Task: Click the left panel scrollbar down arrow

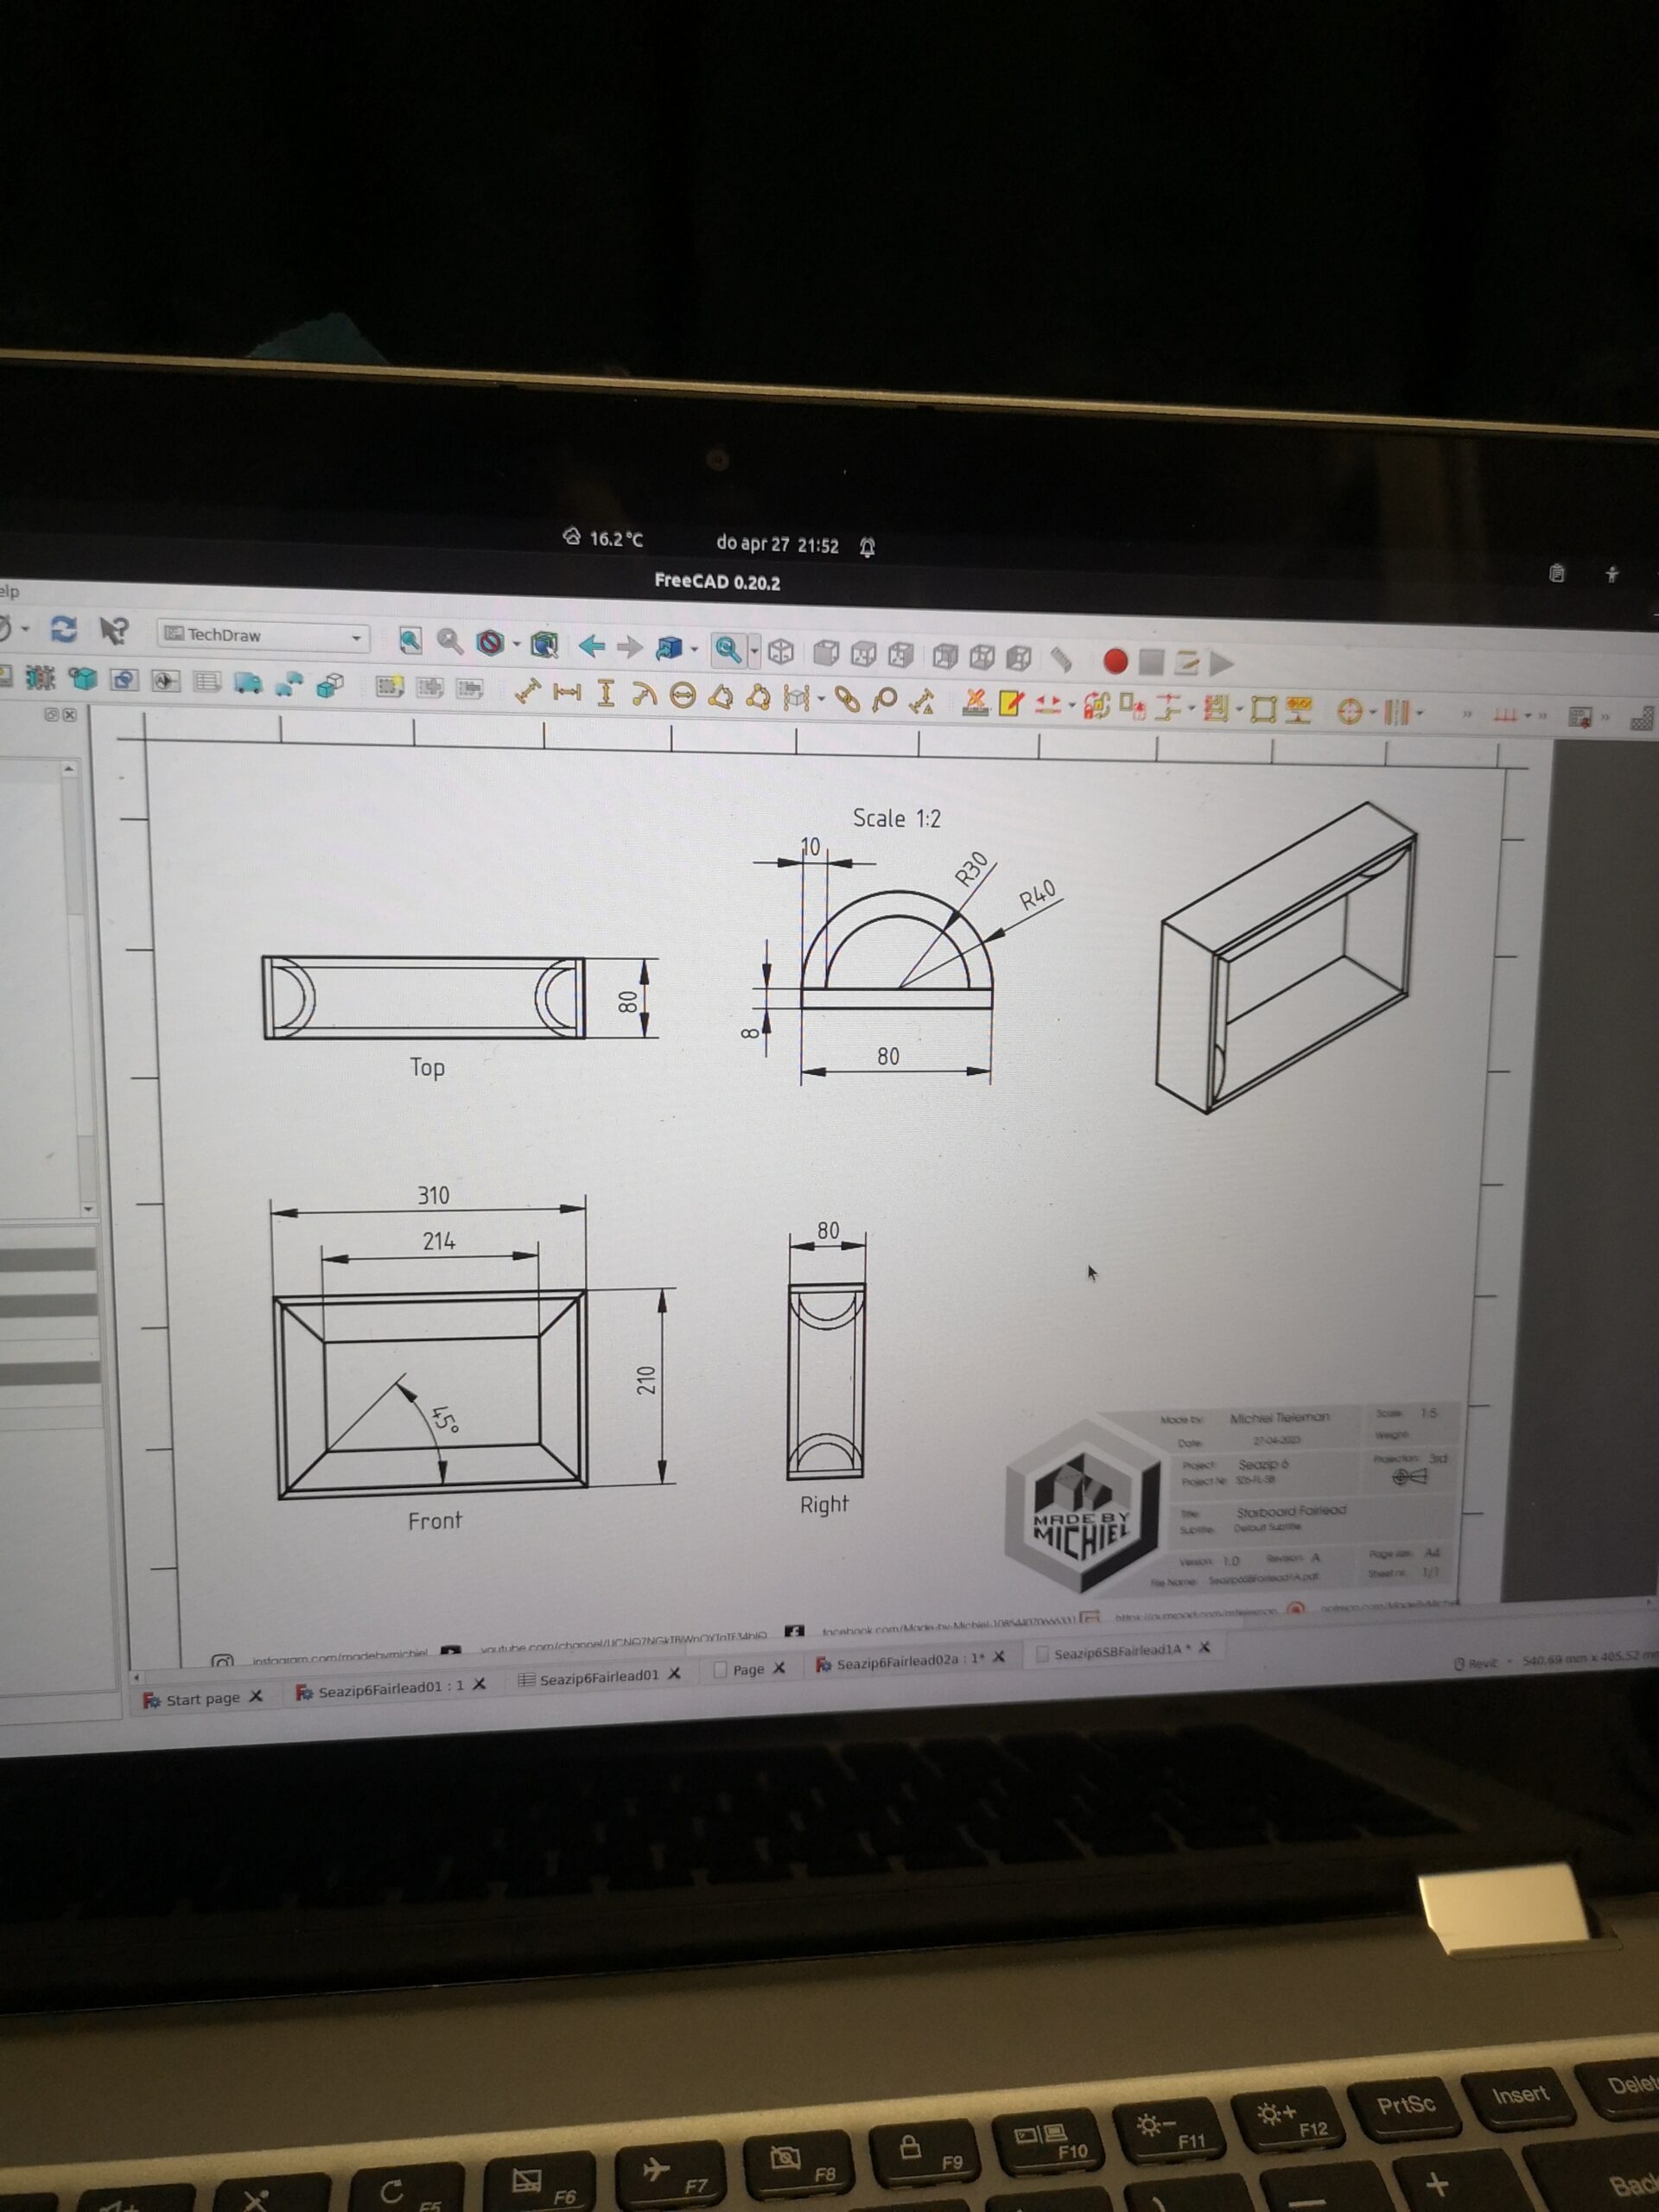Action: (x=88, y=1209)
